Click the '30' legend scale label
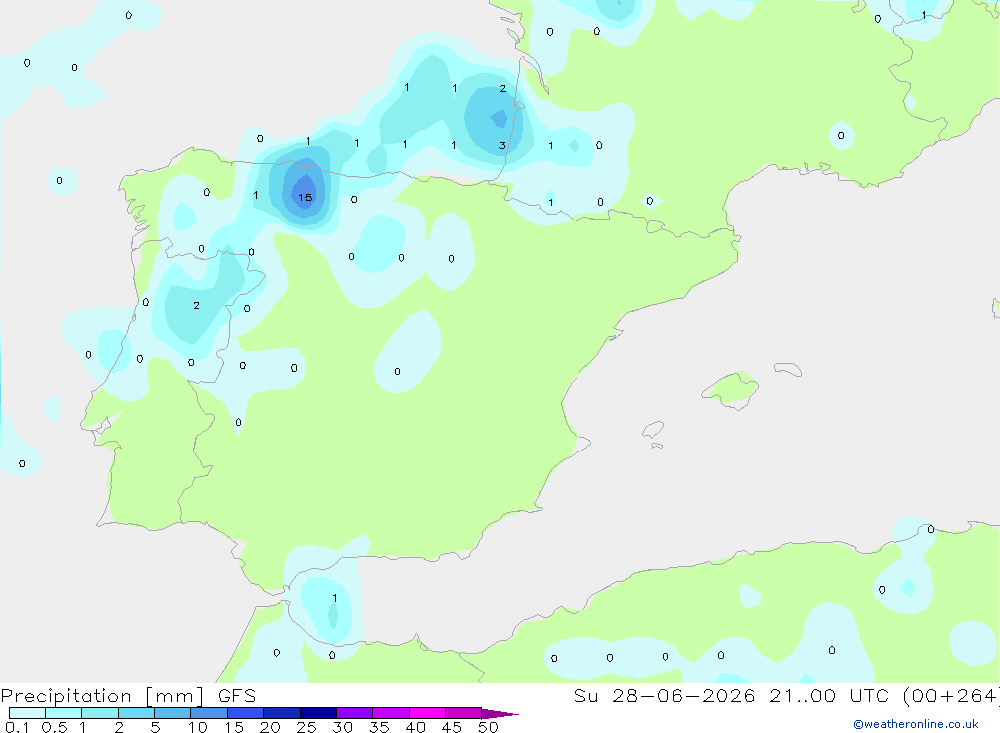 [342, 727]
